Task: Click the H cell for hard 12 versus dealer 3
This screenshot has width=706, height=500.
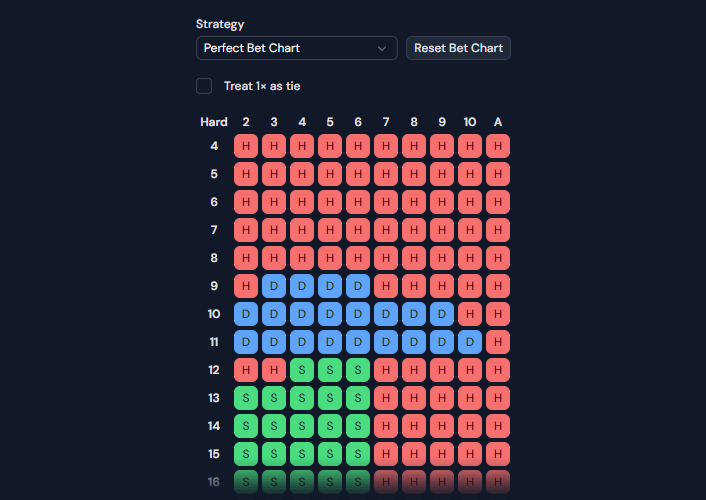Action: (x=274, y=370)
